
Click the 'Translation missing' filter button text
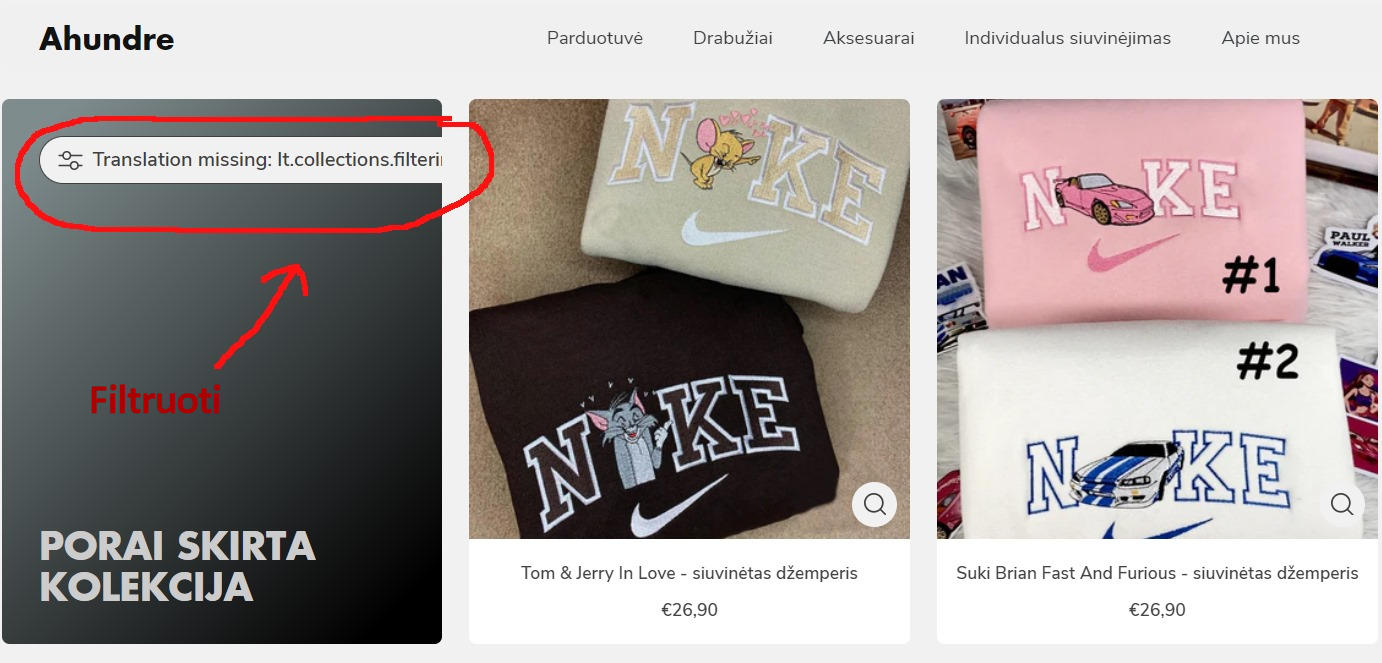(267, 160)
